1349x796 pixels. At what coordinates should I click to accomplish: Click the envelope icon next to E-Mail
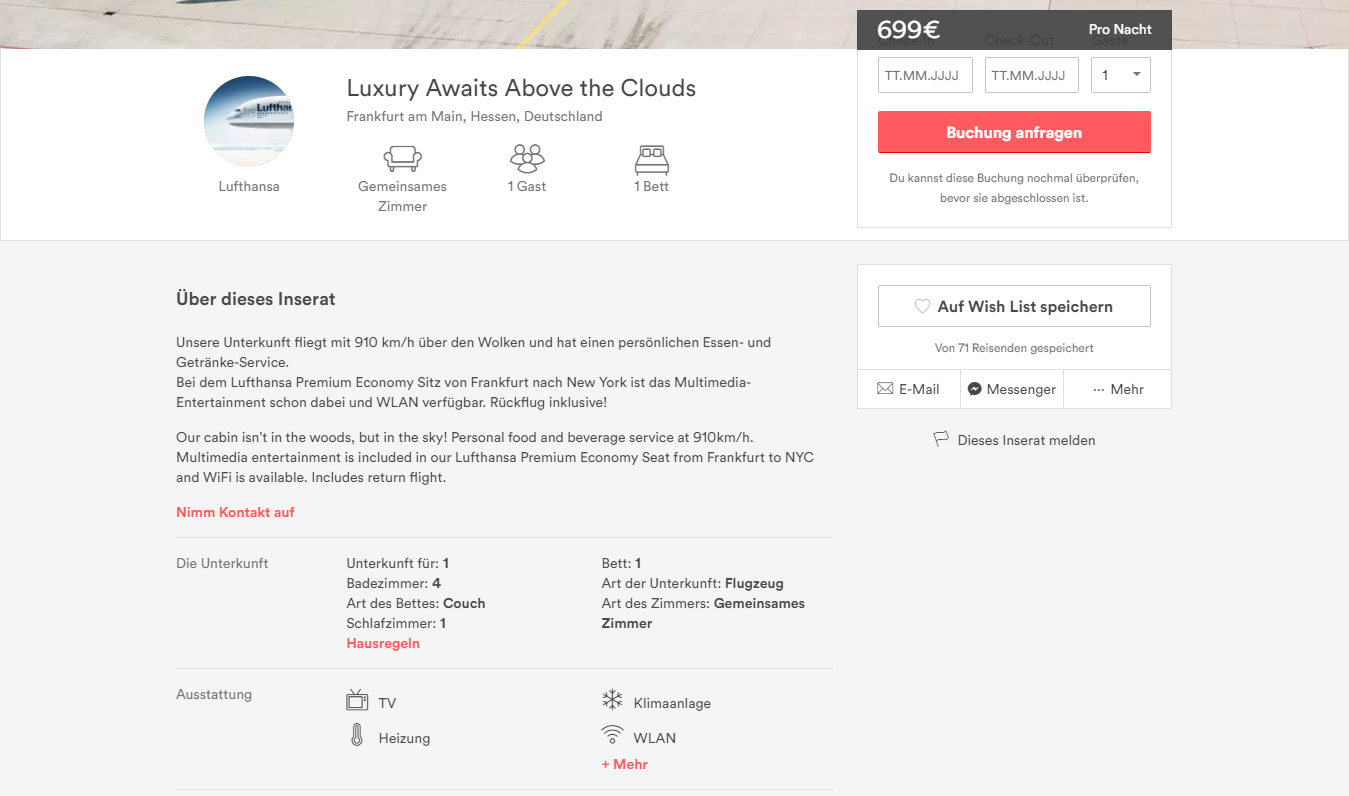point(885,389)
